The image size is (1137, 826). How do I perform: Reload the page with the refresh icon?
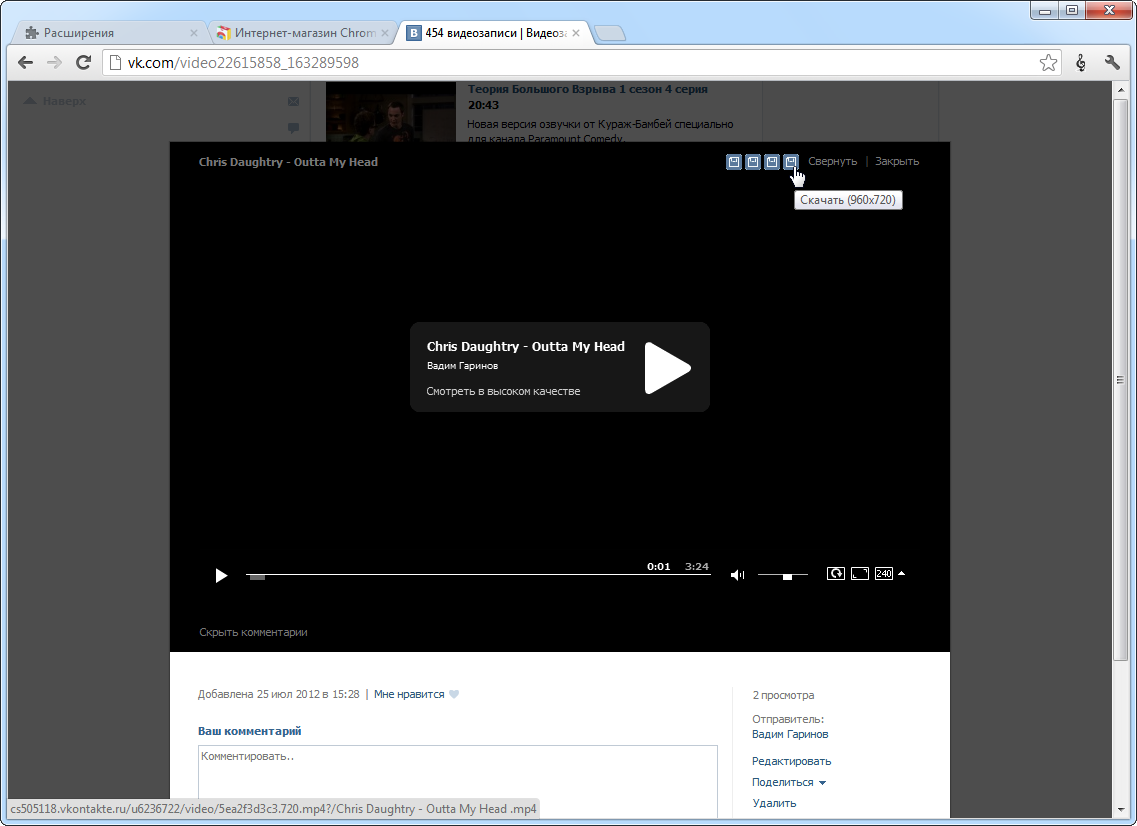[83, 62]
